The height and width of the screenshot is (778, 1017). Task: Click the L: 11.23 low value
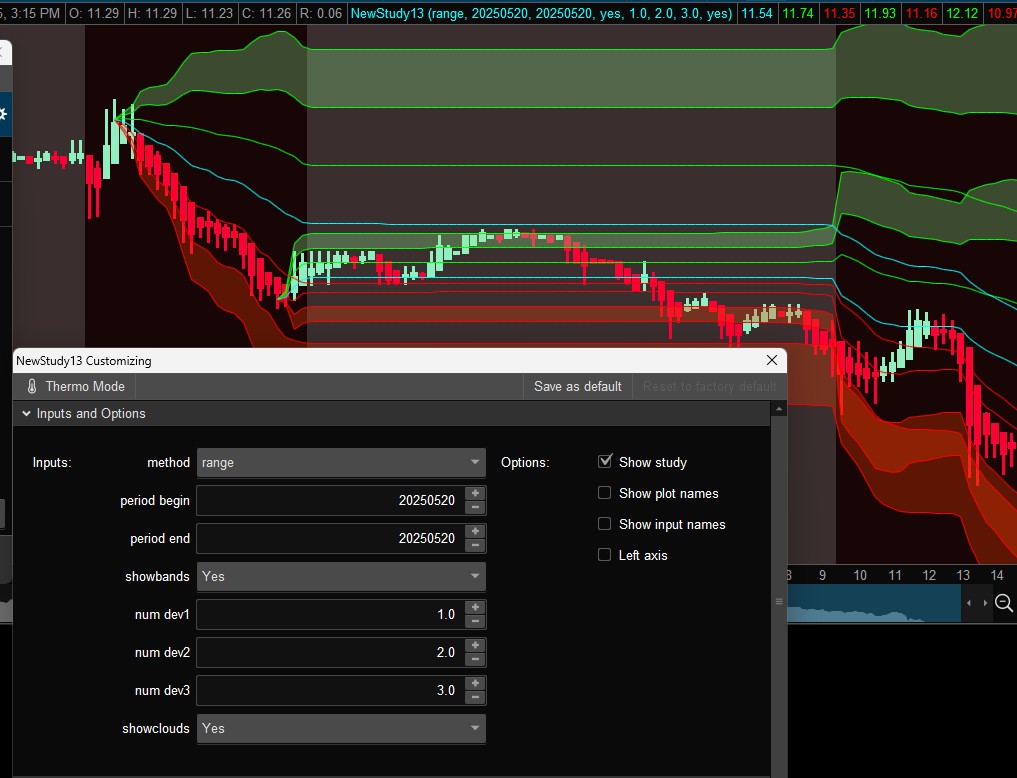(x=209, y=13)
